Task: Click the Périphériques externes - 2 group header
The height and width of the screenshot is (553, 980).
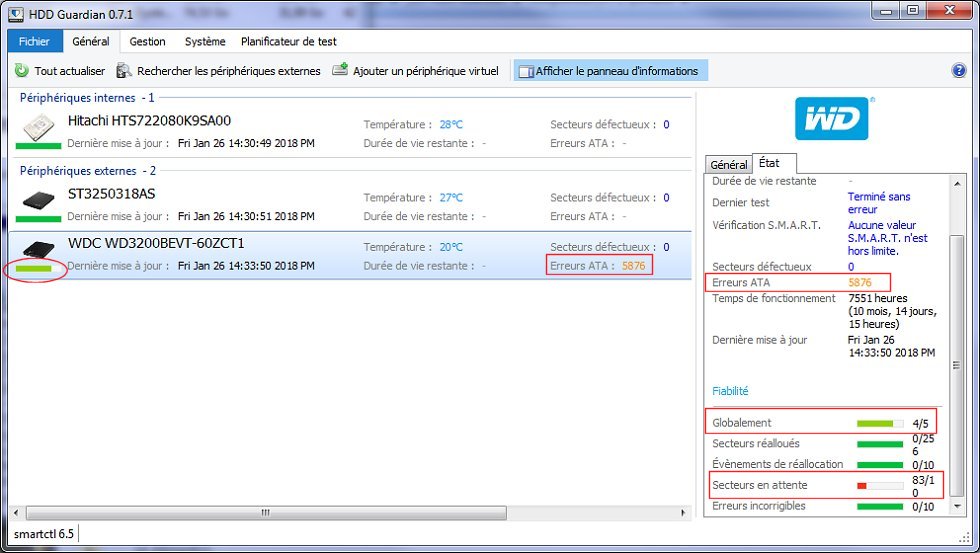Action: coord(88,171)
